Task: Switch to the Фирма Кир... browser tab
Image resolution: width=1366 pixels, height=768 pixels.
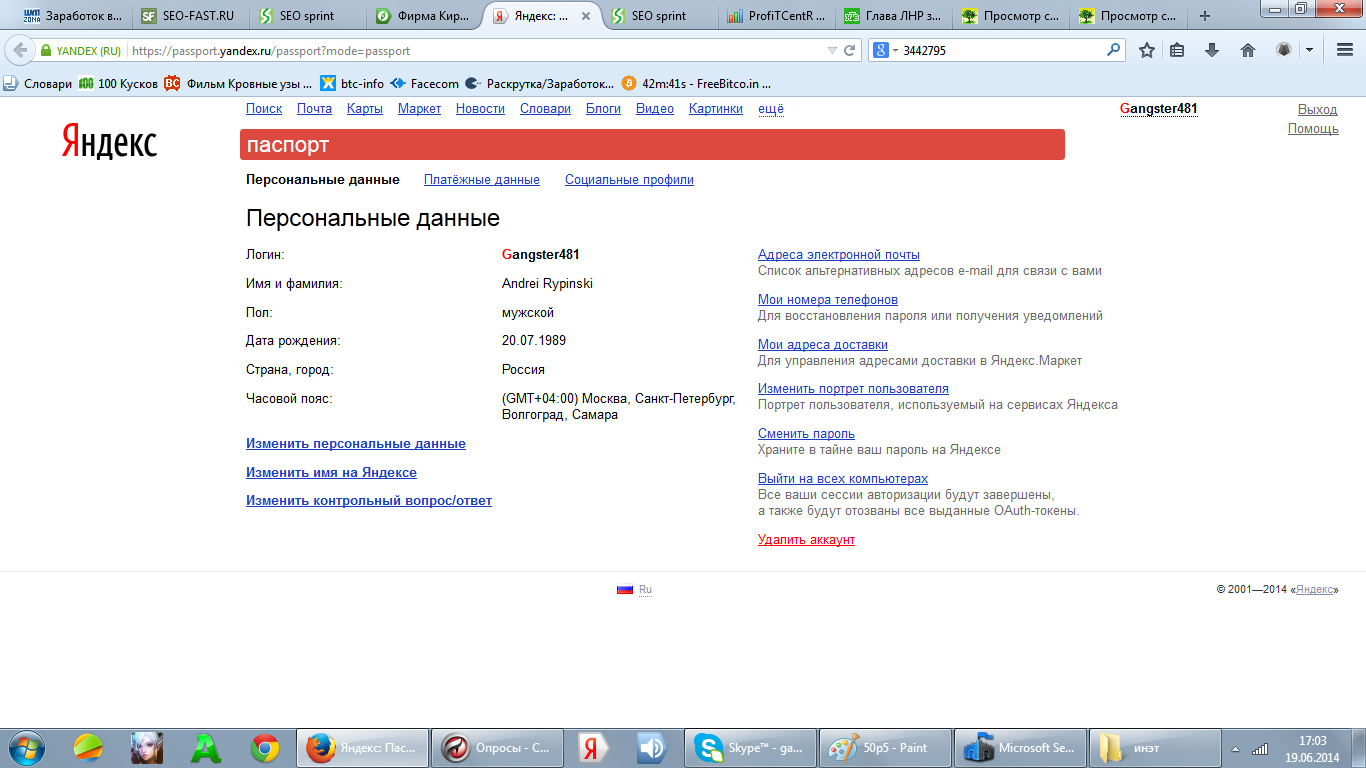Action: click(x=424, y=16)
